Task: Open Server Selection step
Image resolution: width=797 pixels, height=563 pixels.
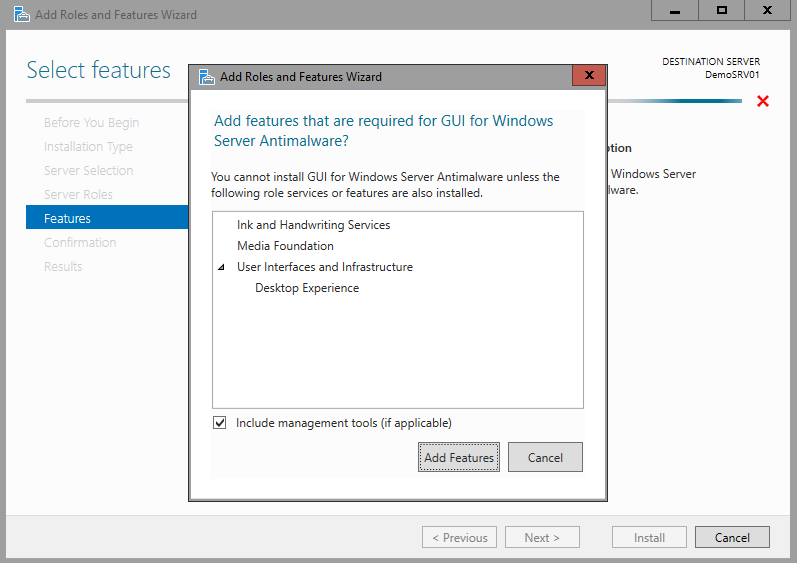Action: tap(88, 170)
